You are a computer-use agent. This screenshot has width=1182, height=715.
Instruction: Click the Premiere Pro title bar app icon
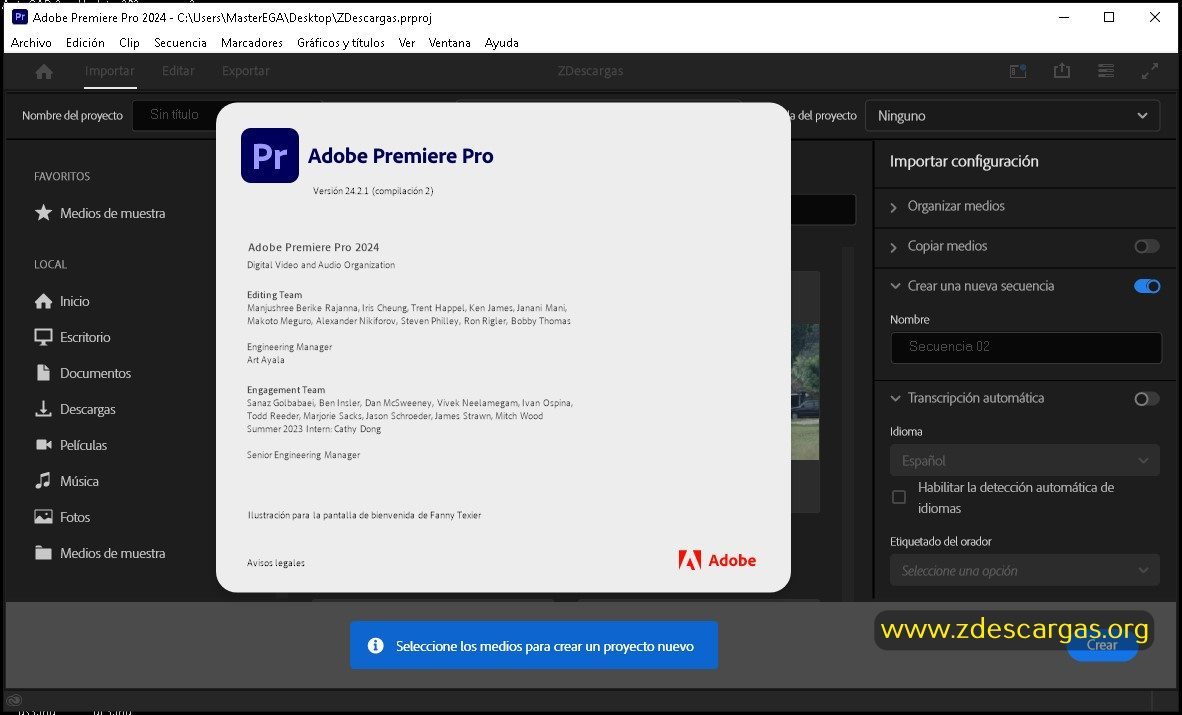click(20, 17)
